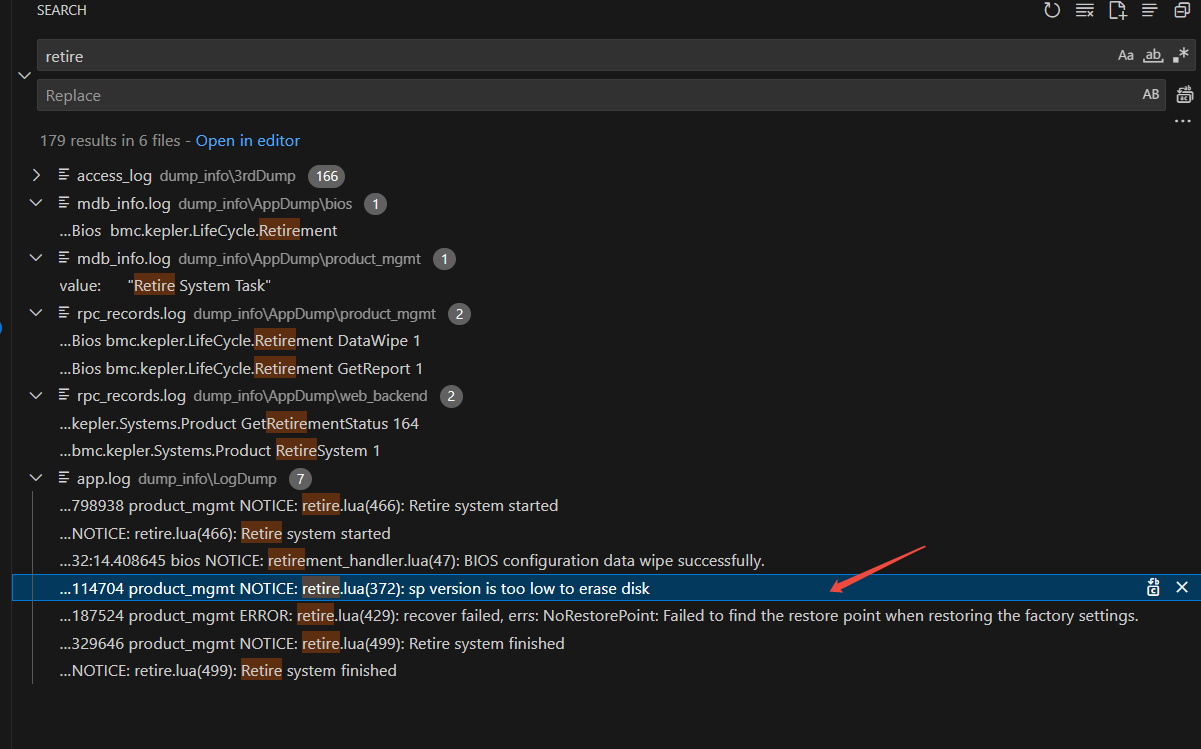Collapse the Replace field toggle chevron
Viewport: 1201px width, 749px height.
click(24, 75)
